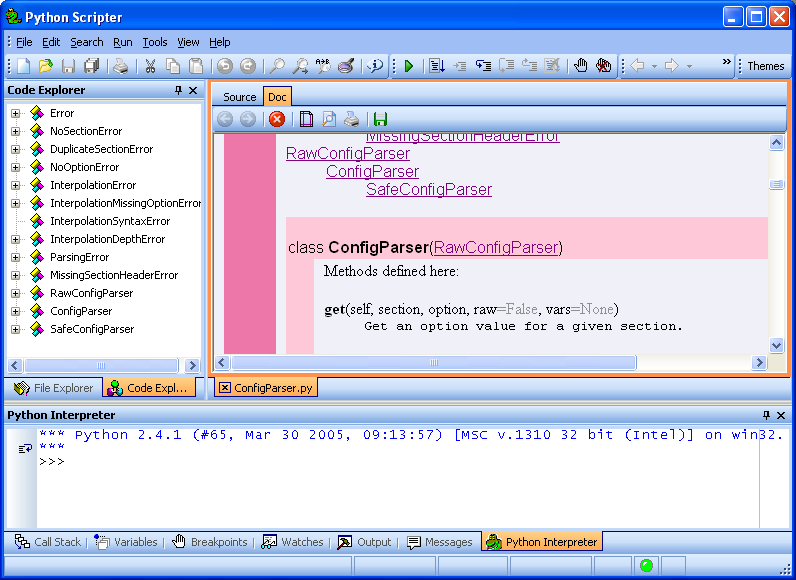Open the Search menu

coord(87,42)
